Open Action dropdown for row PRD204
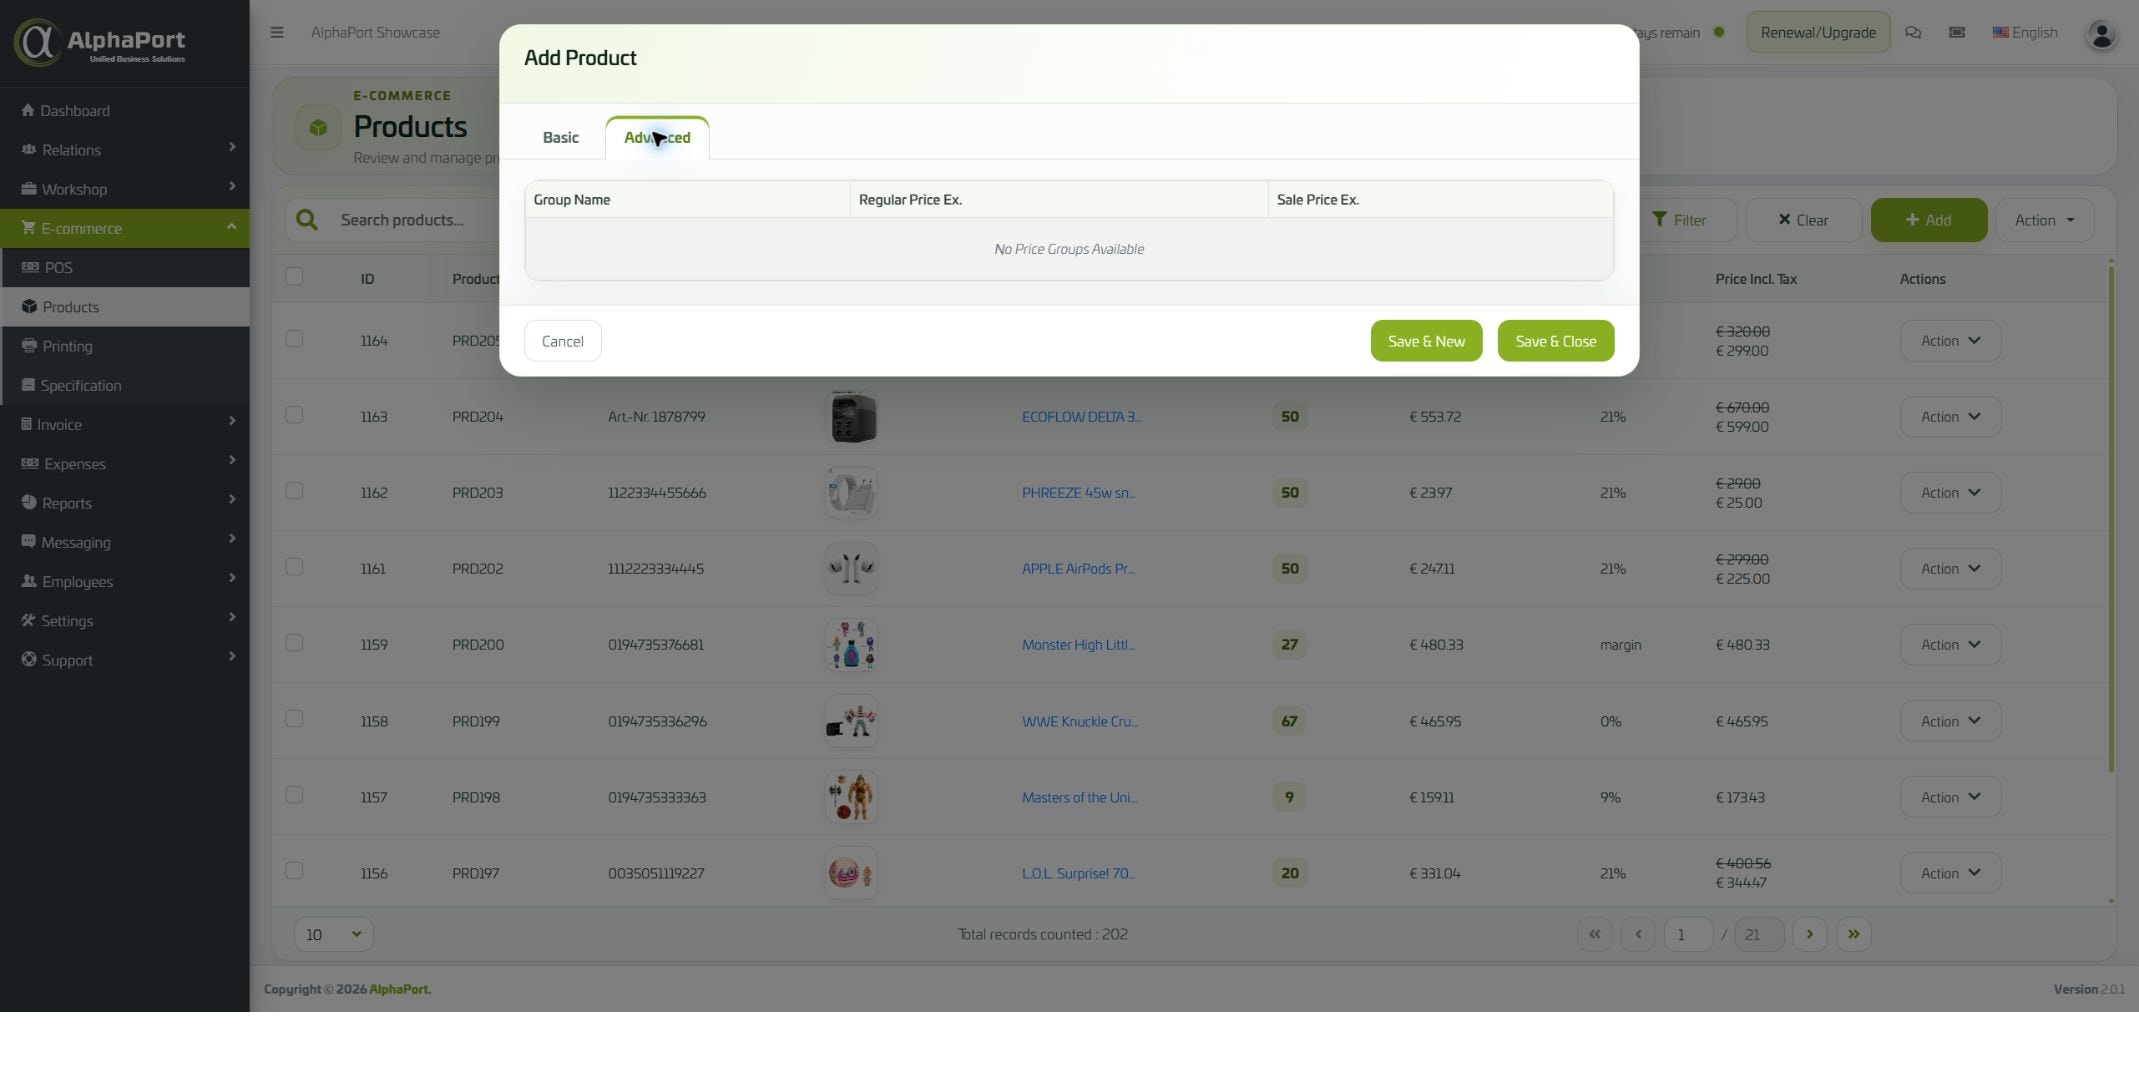This screenshot has height=1080, width=2139. pos(1950,417)
